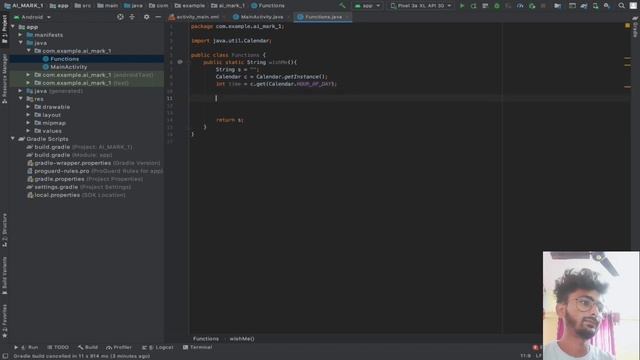Run the app with green play button
Screen dimensions: 640x360
(462, 6)
